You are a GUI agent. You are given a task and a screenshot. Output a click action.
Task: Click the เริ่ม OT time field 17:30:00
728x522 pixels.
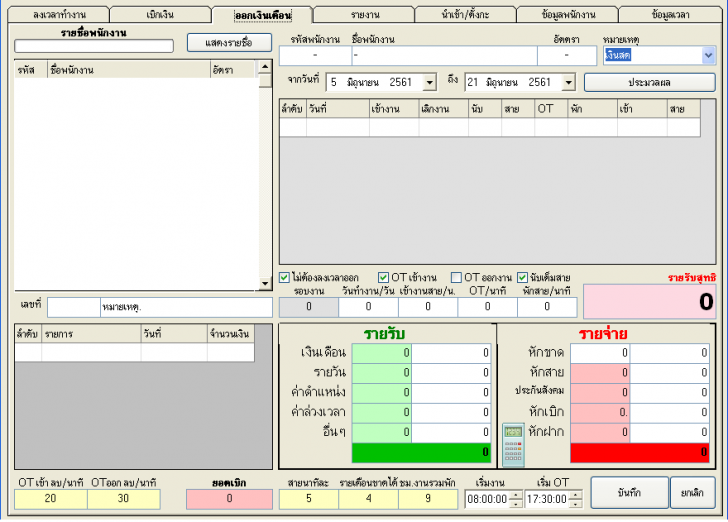(546, 499)
